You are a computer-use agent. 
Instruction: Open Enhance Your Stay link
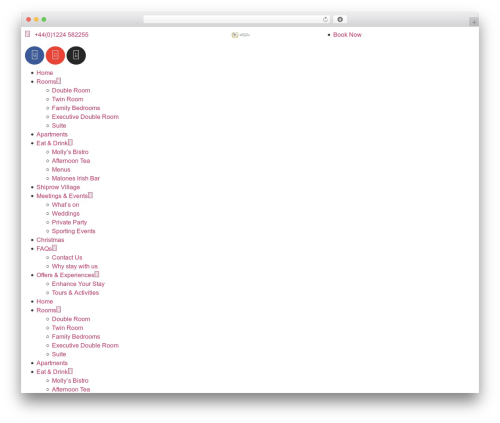click(x=78, y=284)
